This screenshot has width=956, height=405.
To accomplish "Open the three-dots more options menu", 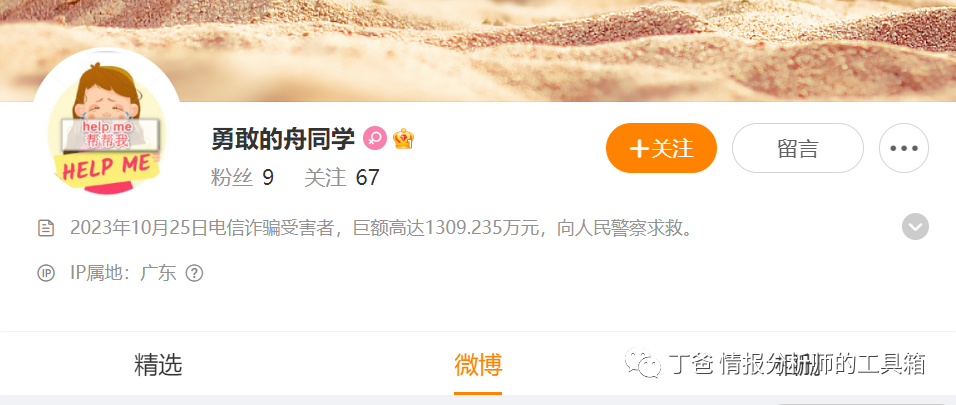I will click(x=904, y=148).
